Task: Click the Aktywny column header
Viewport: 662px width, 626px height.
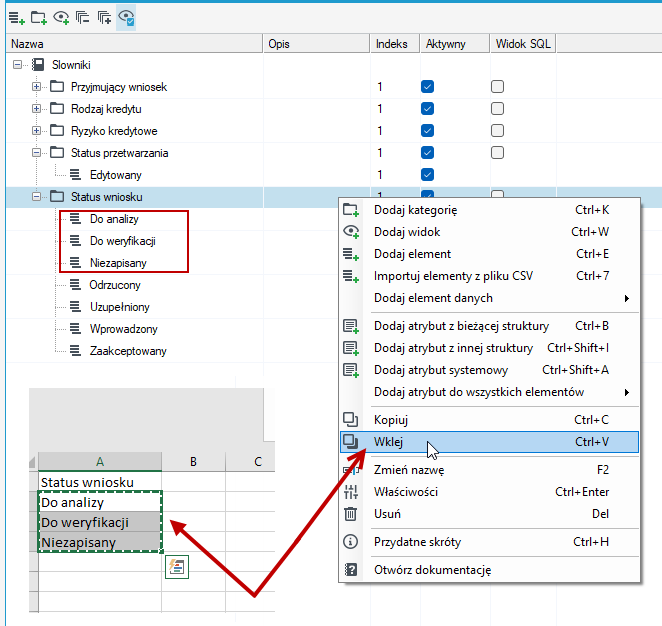Action: 455,44
